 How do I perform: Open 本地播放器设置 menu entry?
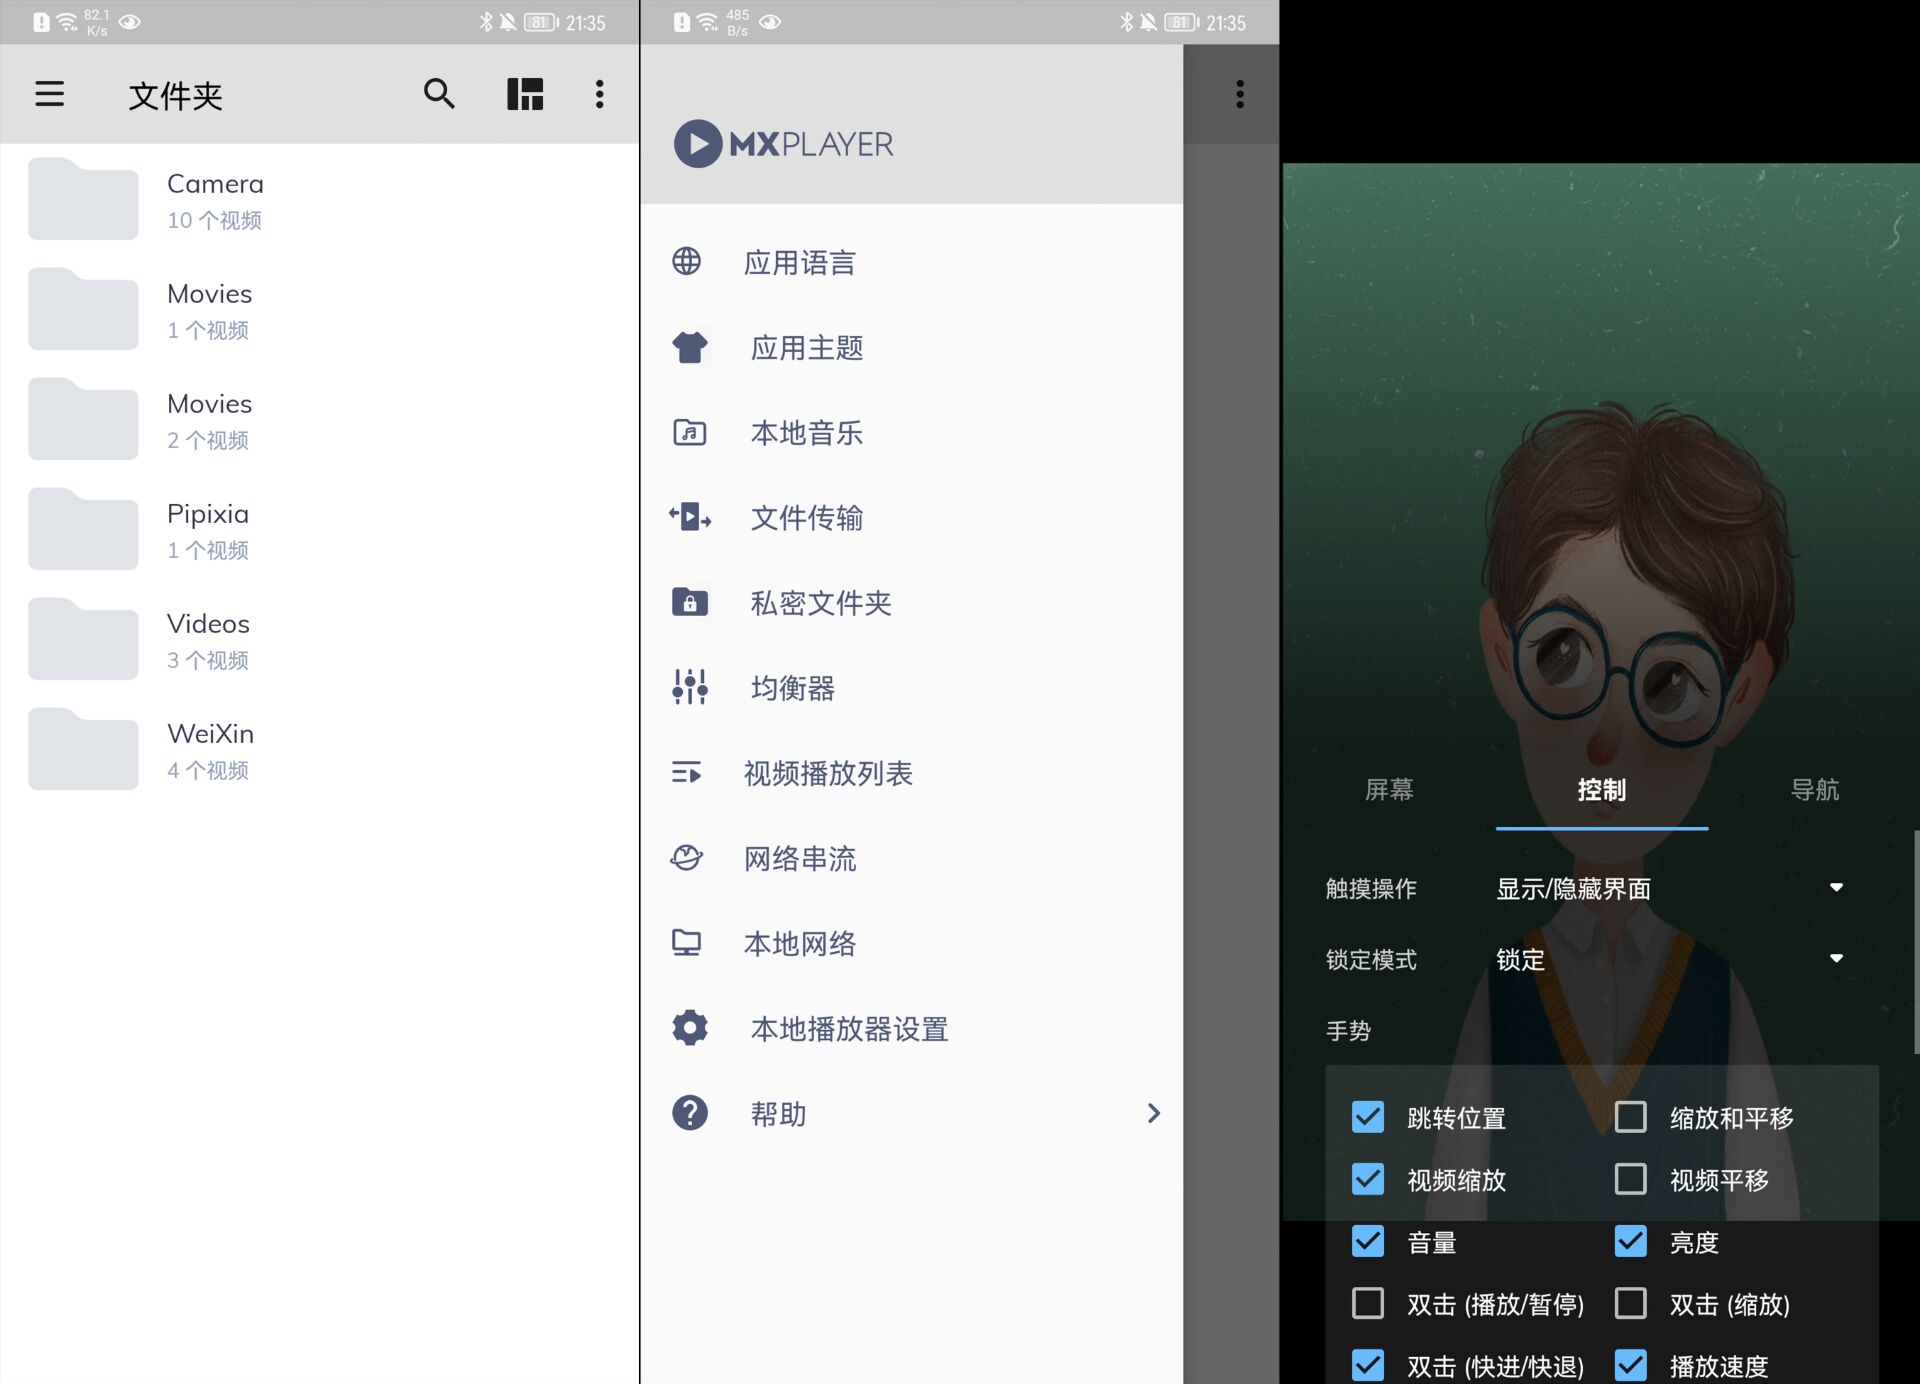click(x=912, y=1027)
